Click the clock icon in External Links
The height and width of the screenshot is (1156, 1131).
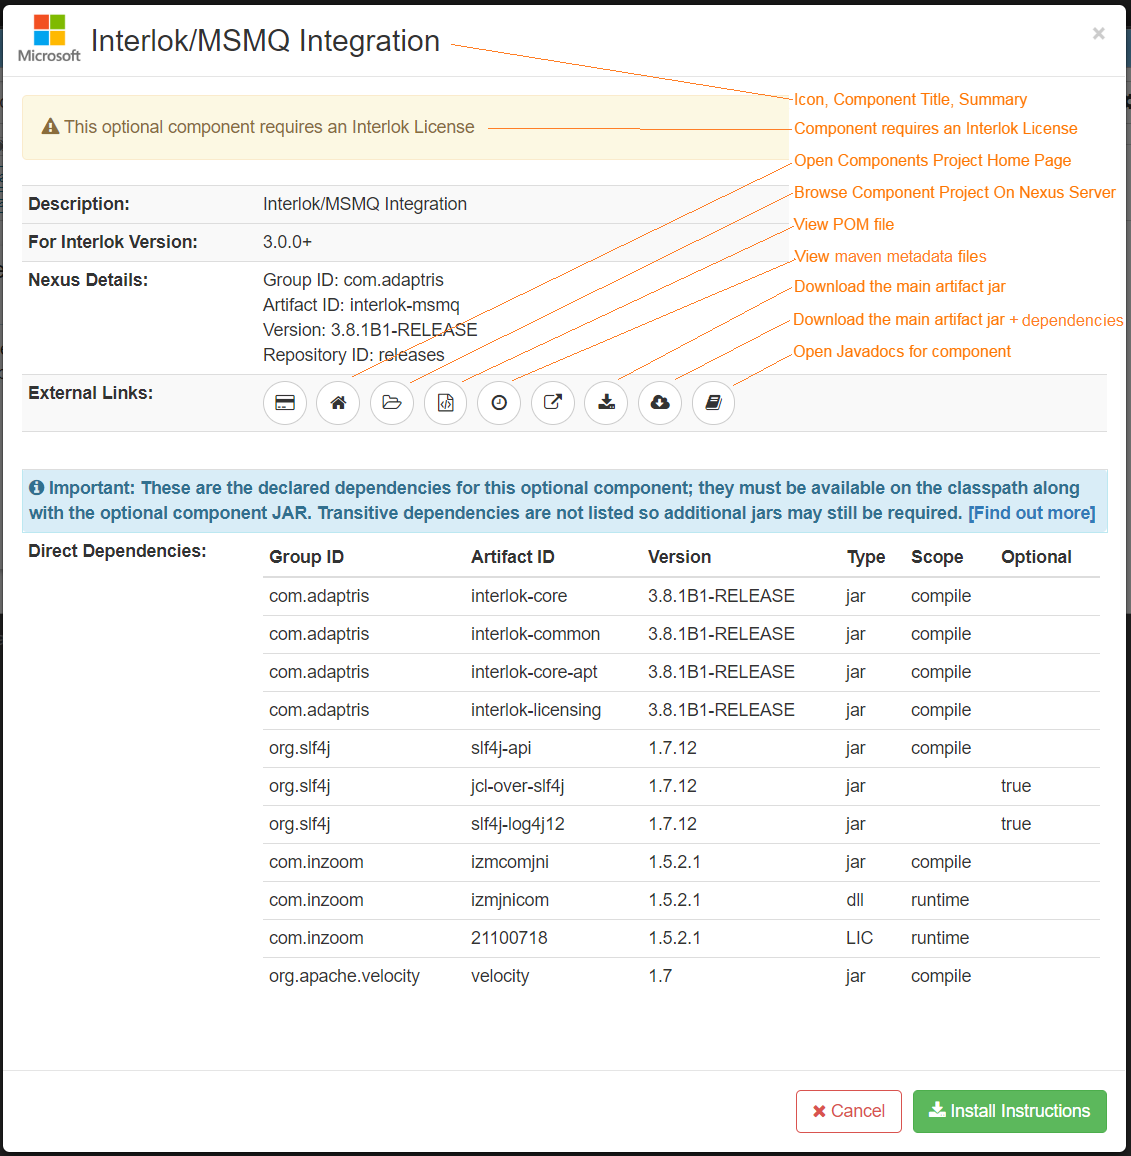pos(499,403)
